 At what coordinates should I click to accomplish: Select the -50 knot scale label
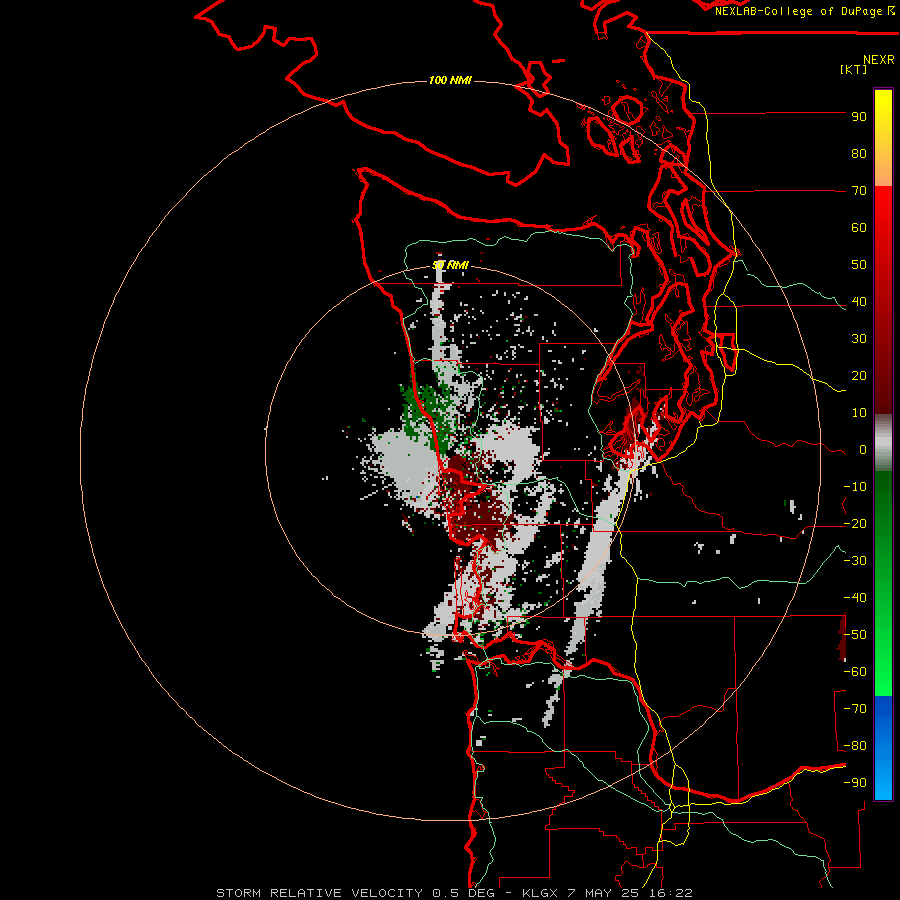(855, 635)
